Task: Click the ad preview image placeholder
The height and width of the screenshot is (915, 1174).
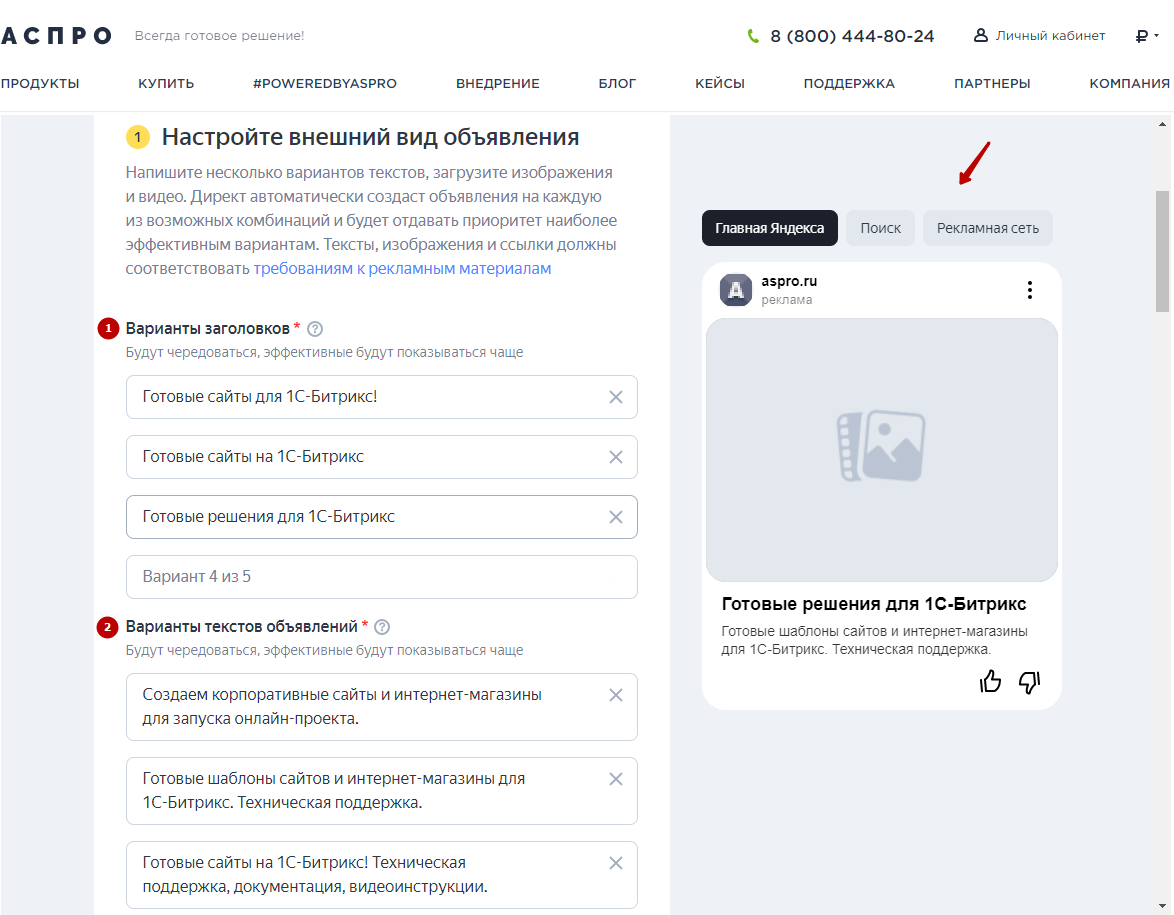Action: [881, 450]
